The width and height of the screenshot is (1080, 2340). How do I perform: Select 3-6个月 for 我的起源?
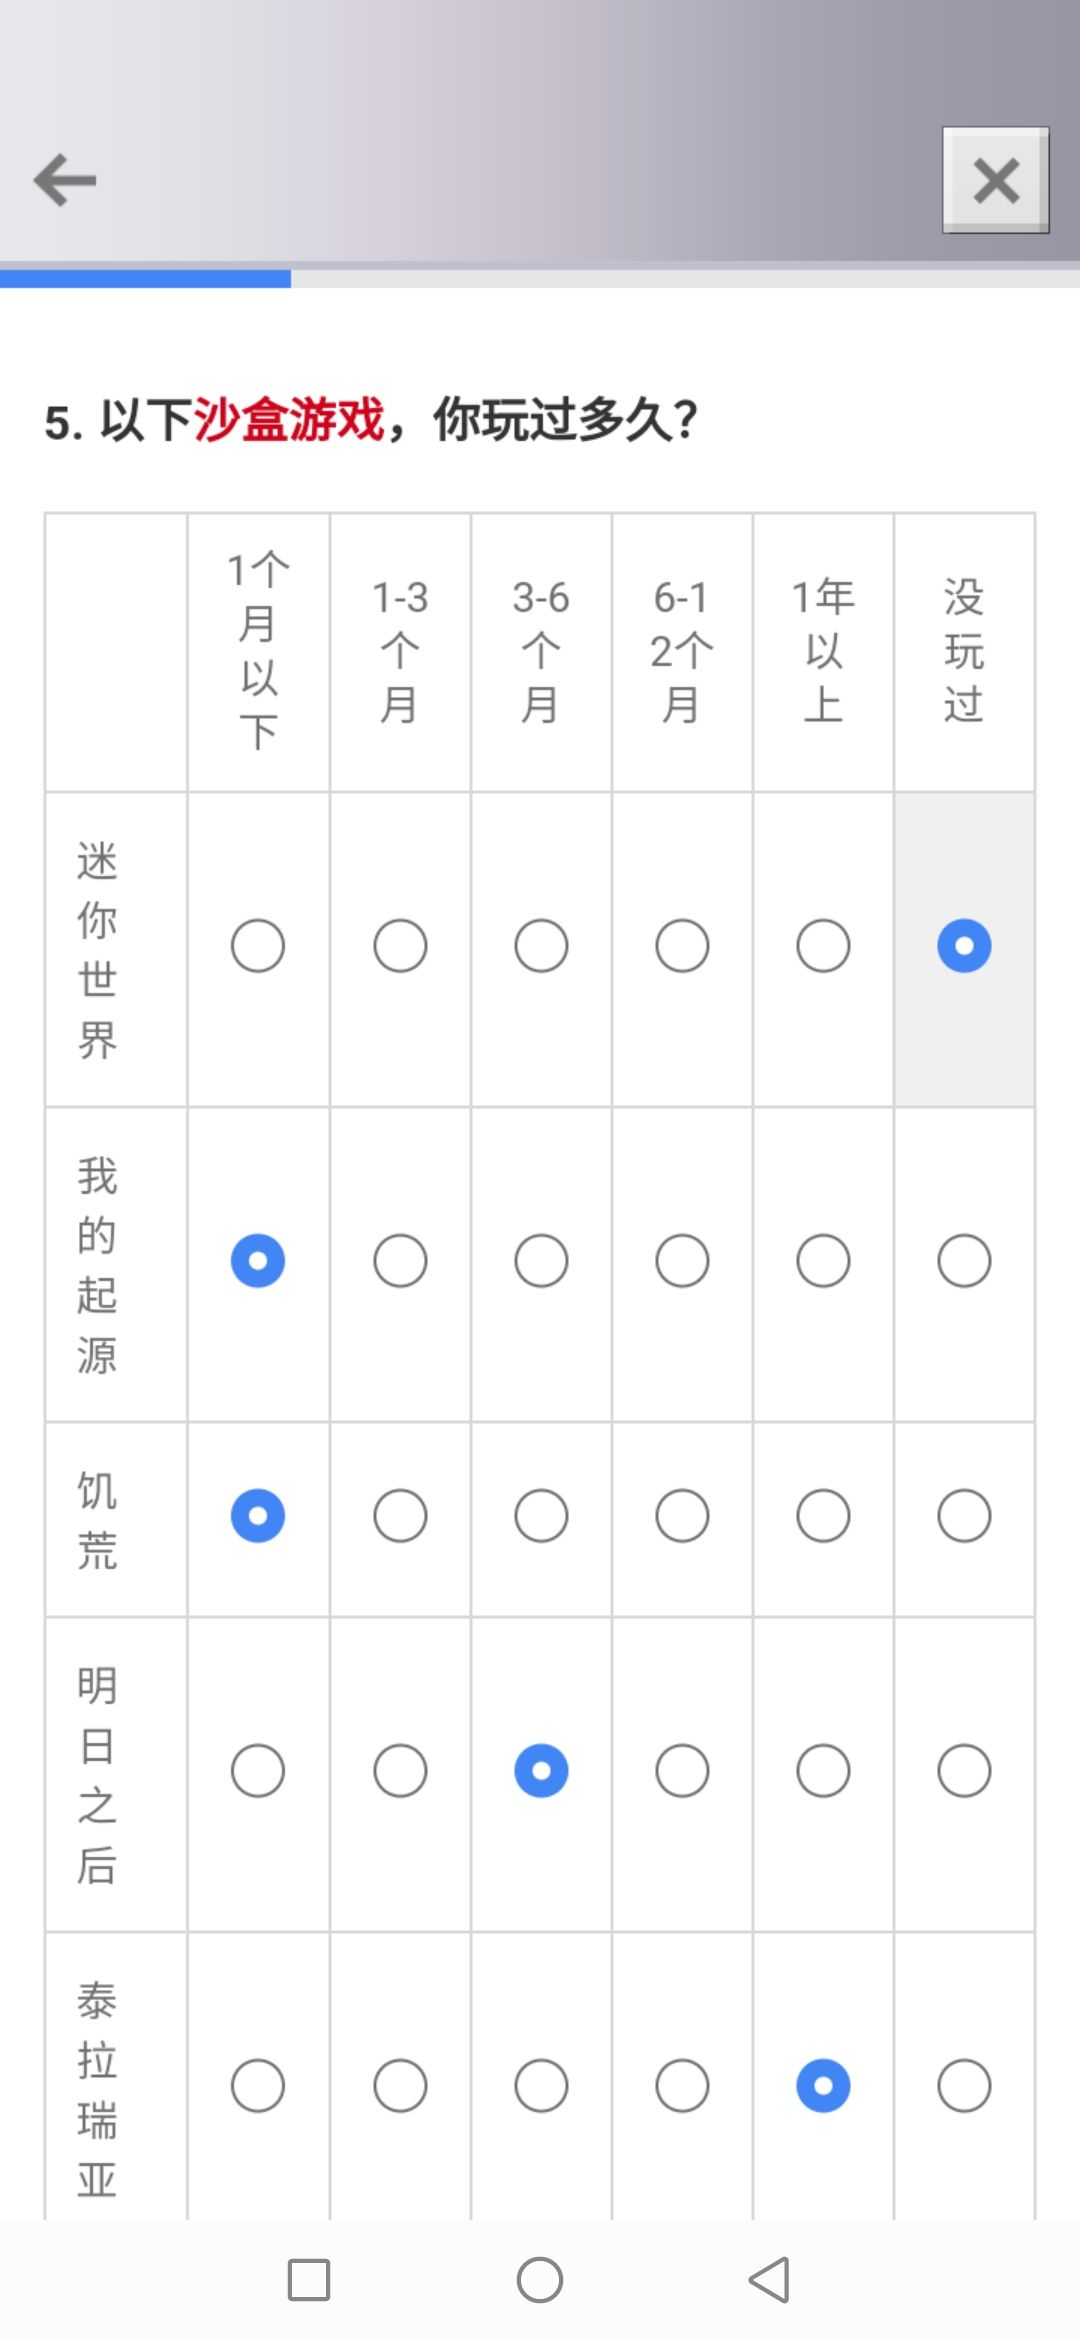click(x=541, y=1261)
